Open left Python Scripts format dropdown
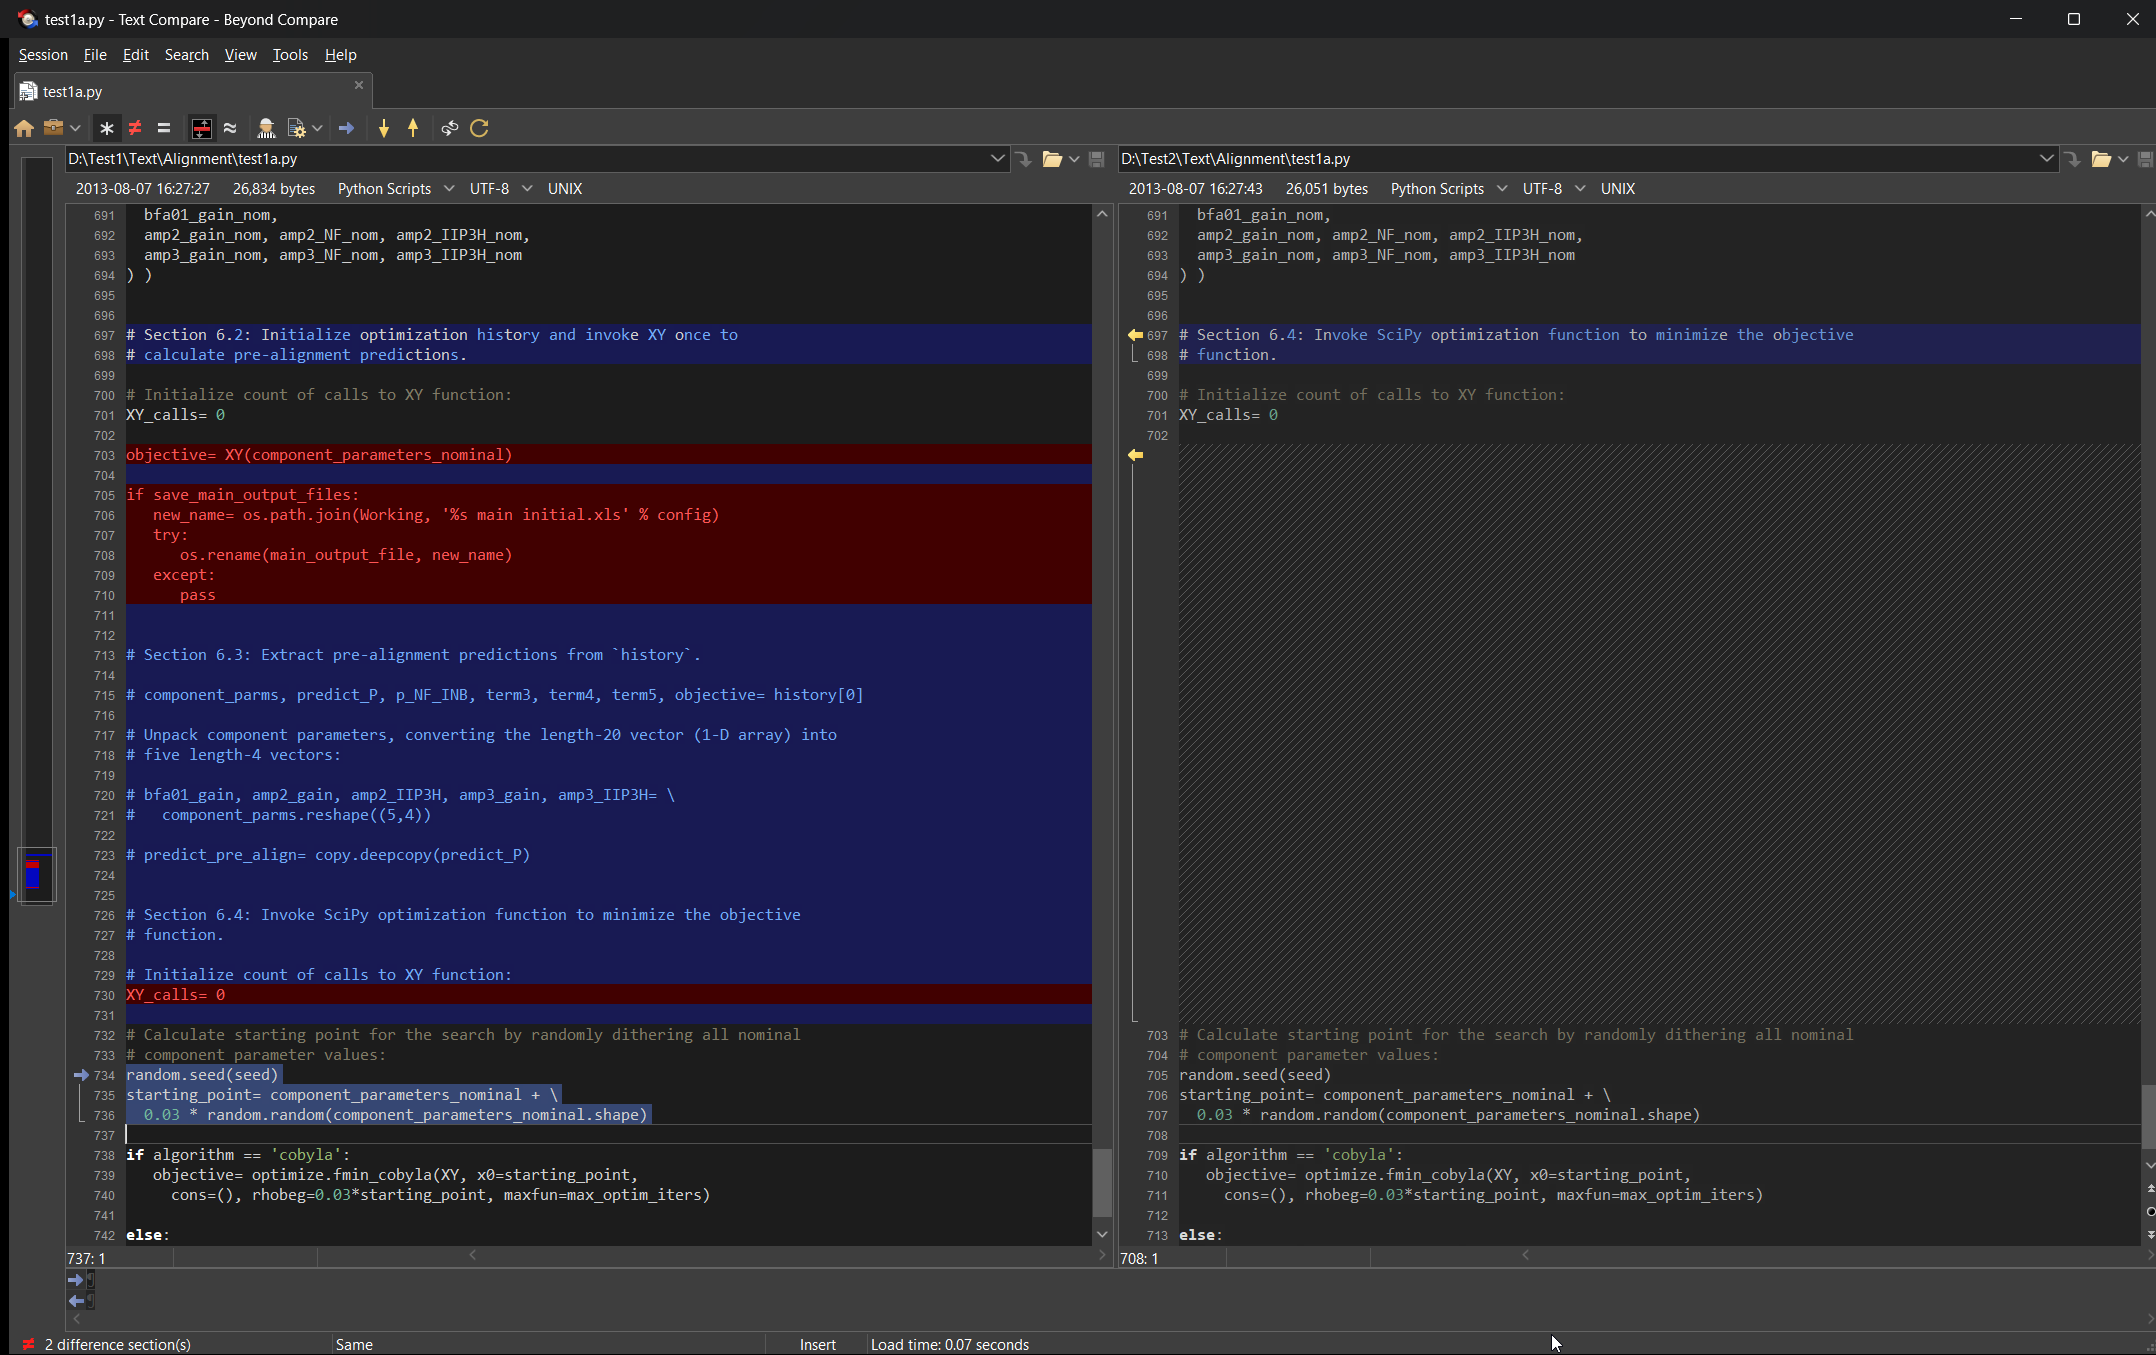The height and width of the screenshot is (1355, 2156). (x=396, y=189)
